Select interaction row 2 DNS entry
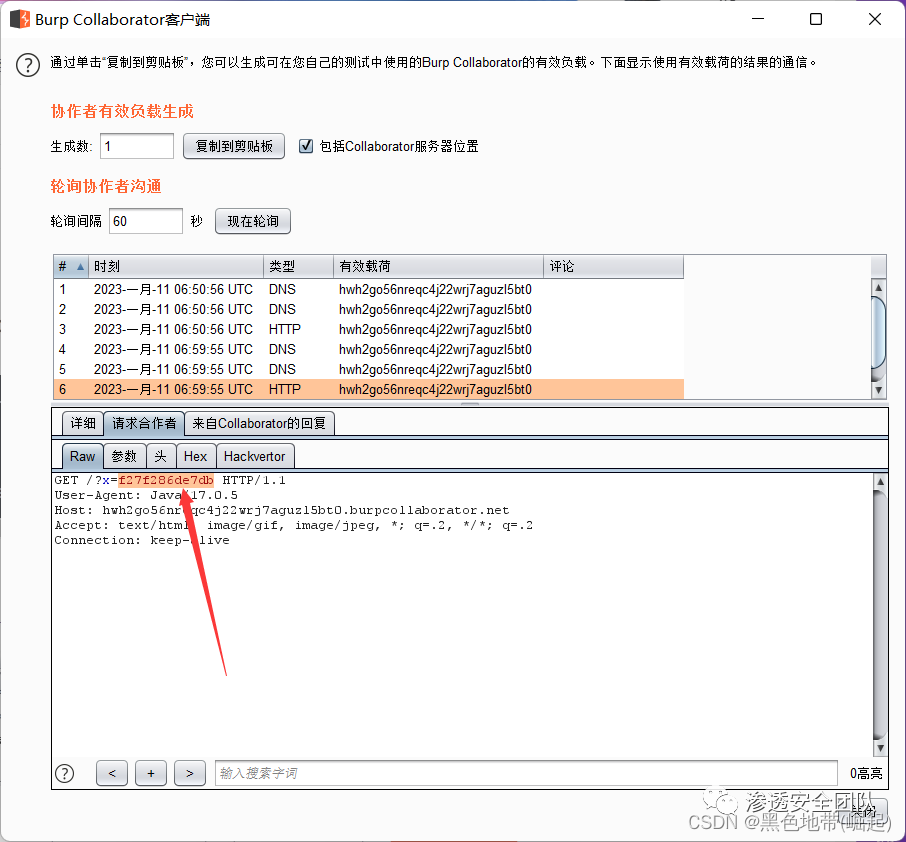 click(369, 310)
